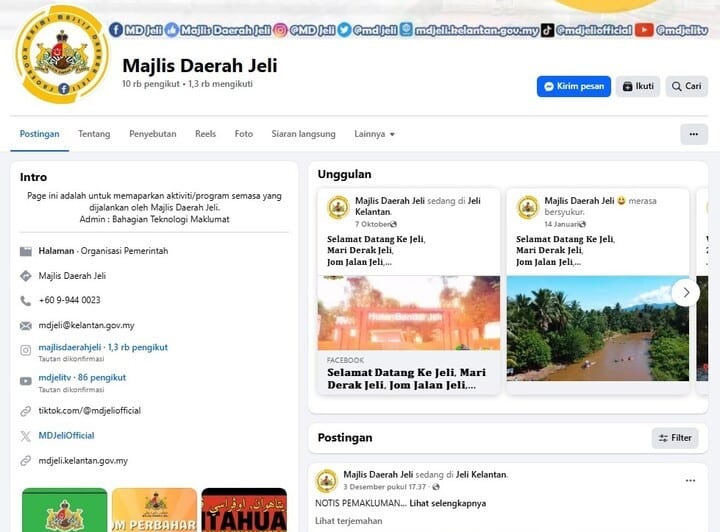Click the chain link icon beside tiktok.com
Image resolution: width=720 pixels, height=532 pixels.
(26, 411)
